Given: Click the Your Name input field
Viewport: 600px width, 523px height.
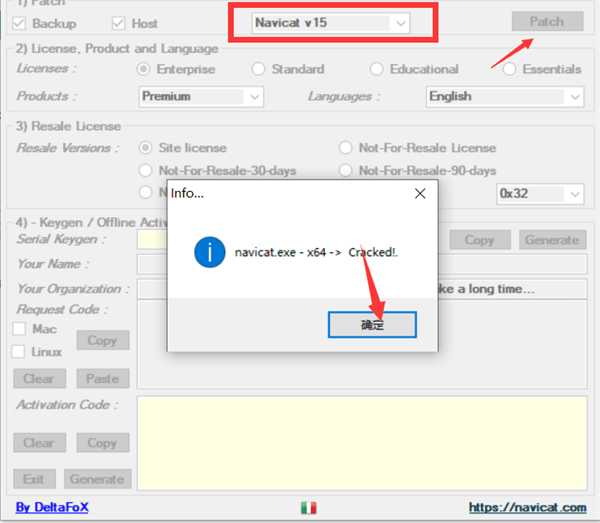Looking at the screenshot, I should click(x=362, y=264).
